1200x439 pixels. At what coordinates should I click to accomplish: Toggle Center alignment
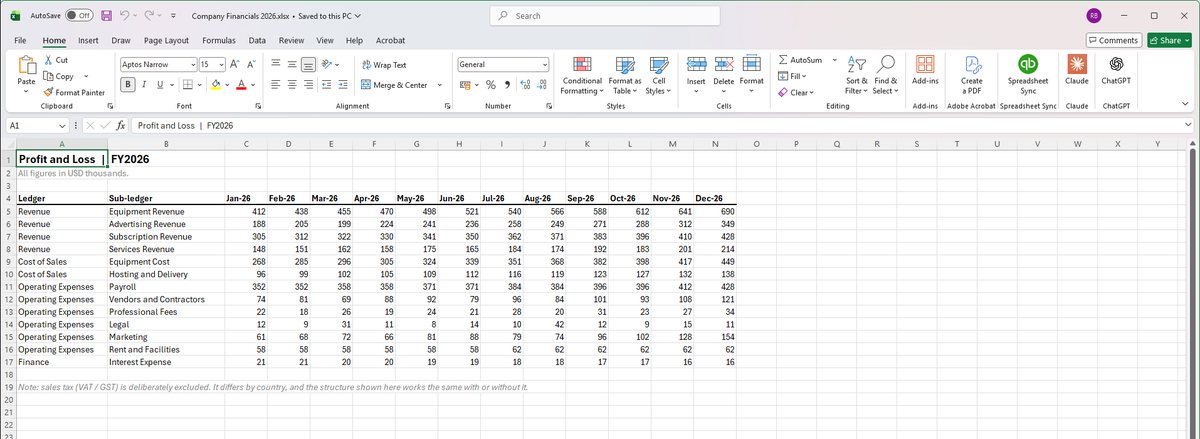[x=292, y=85]
